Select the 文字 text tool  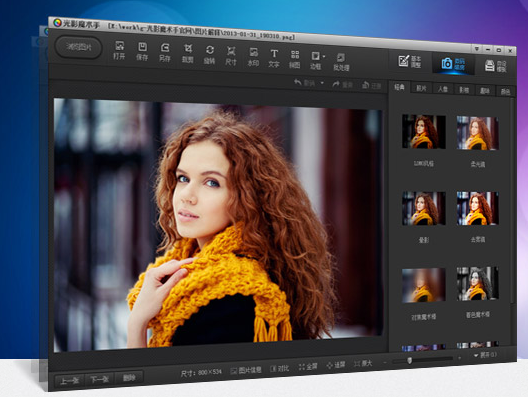pos(274,58)
